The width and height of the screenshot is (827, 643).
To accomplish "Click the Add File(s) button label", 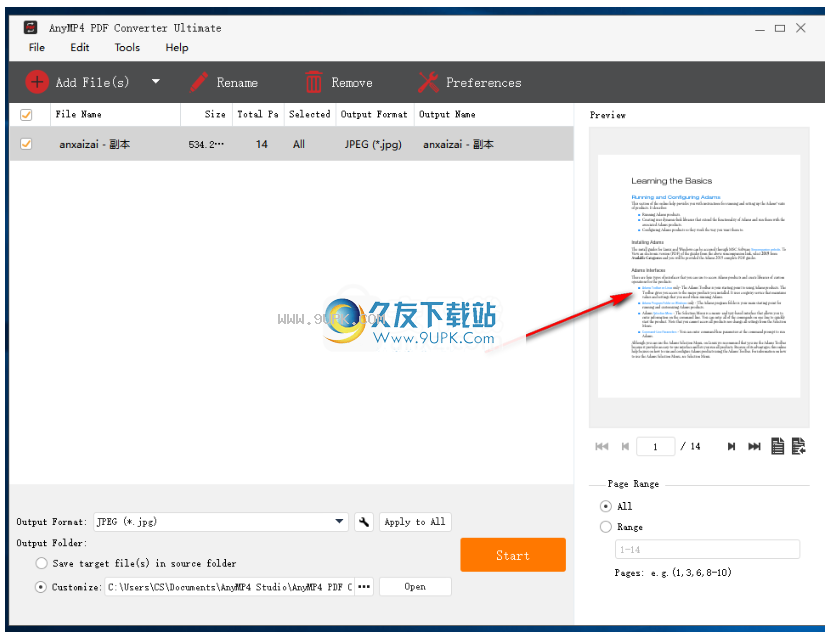I will pos(92,82).
